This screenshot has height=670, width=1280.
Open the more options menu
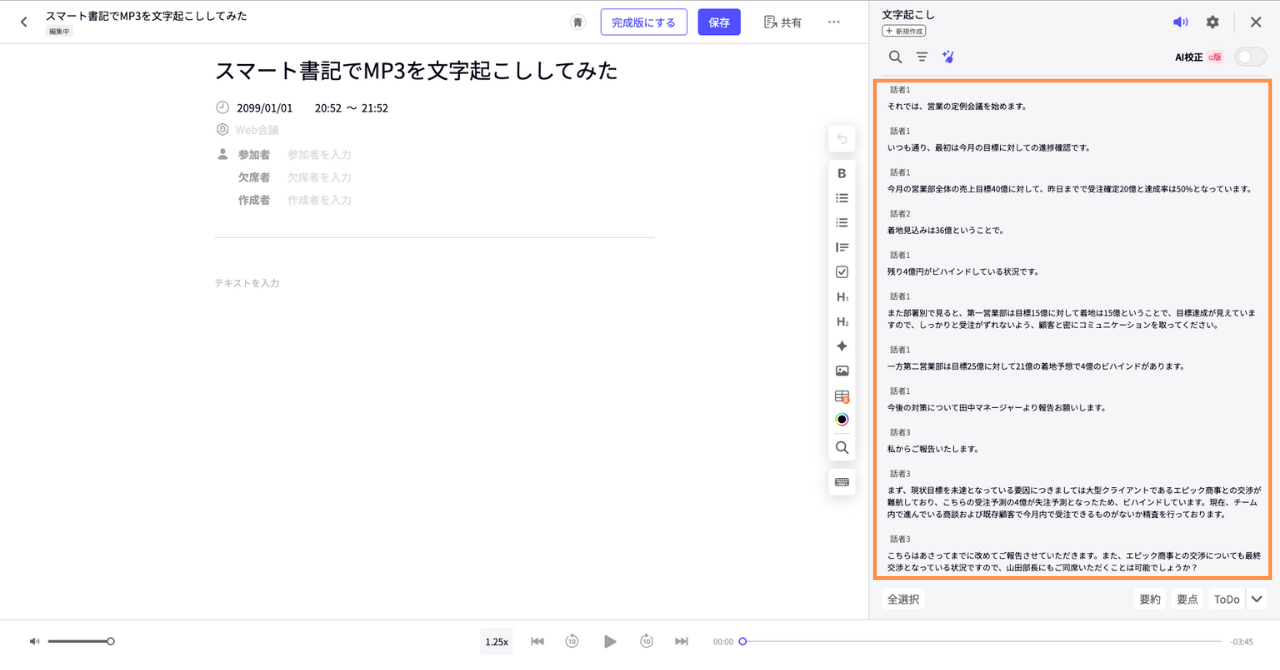point(834,22)
